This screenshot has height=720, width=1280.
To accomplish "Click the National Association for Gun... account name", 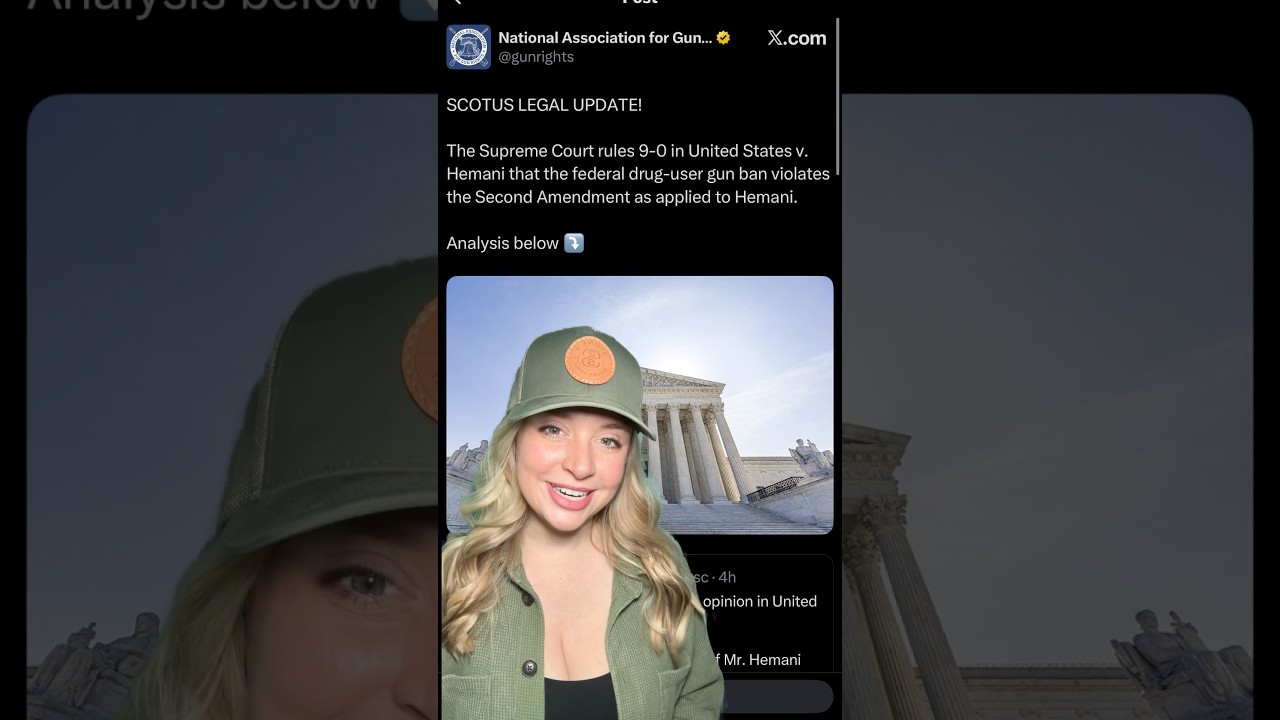I will click(x=605, y=38).
